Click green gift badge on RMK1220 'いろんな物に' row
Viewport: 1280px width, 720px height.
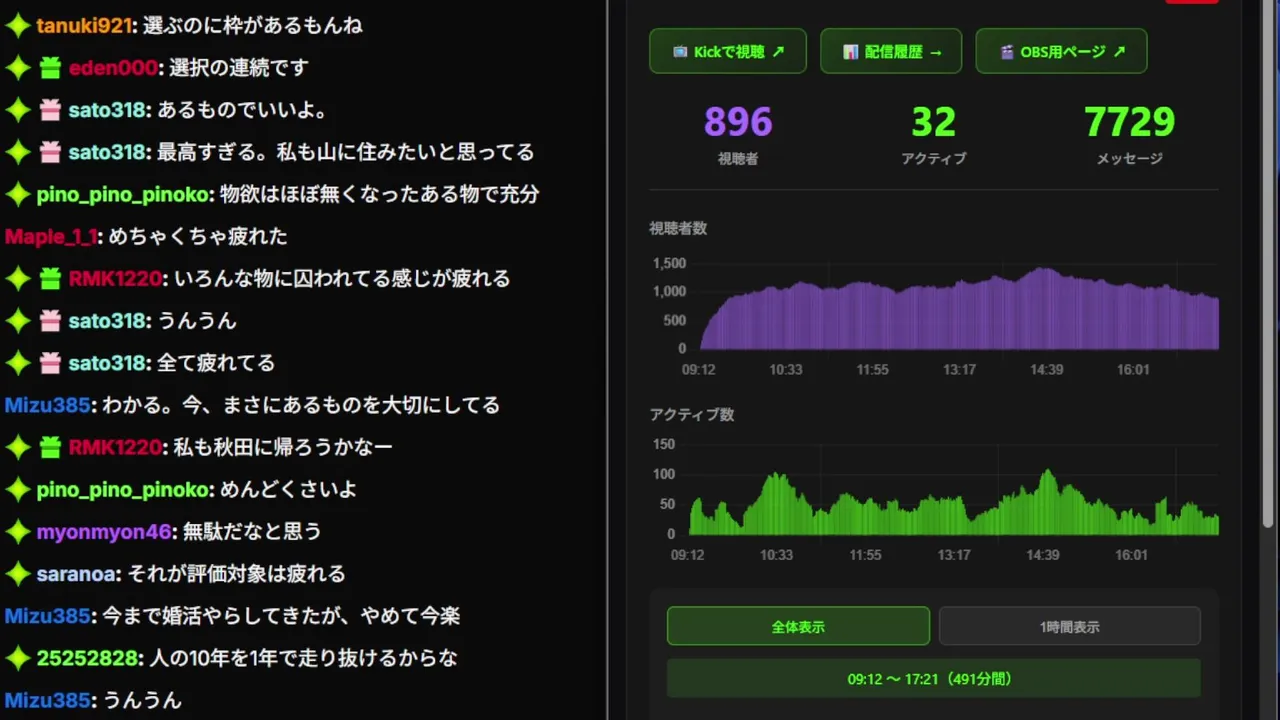tap(50, 278)
